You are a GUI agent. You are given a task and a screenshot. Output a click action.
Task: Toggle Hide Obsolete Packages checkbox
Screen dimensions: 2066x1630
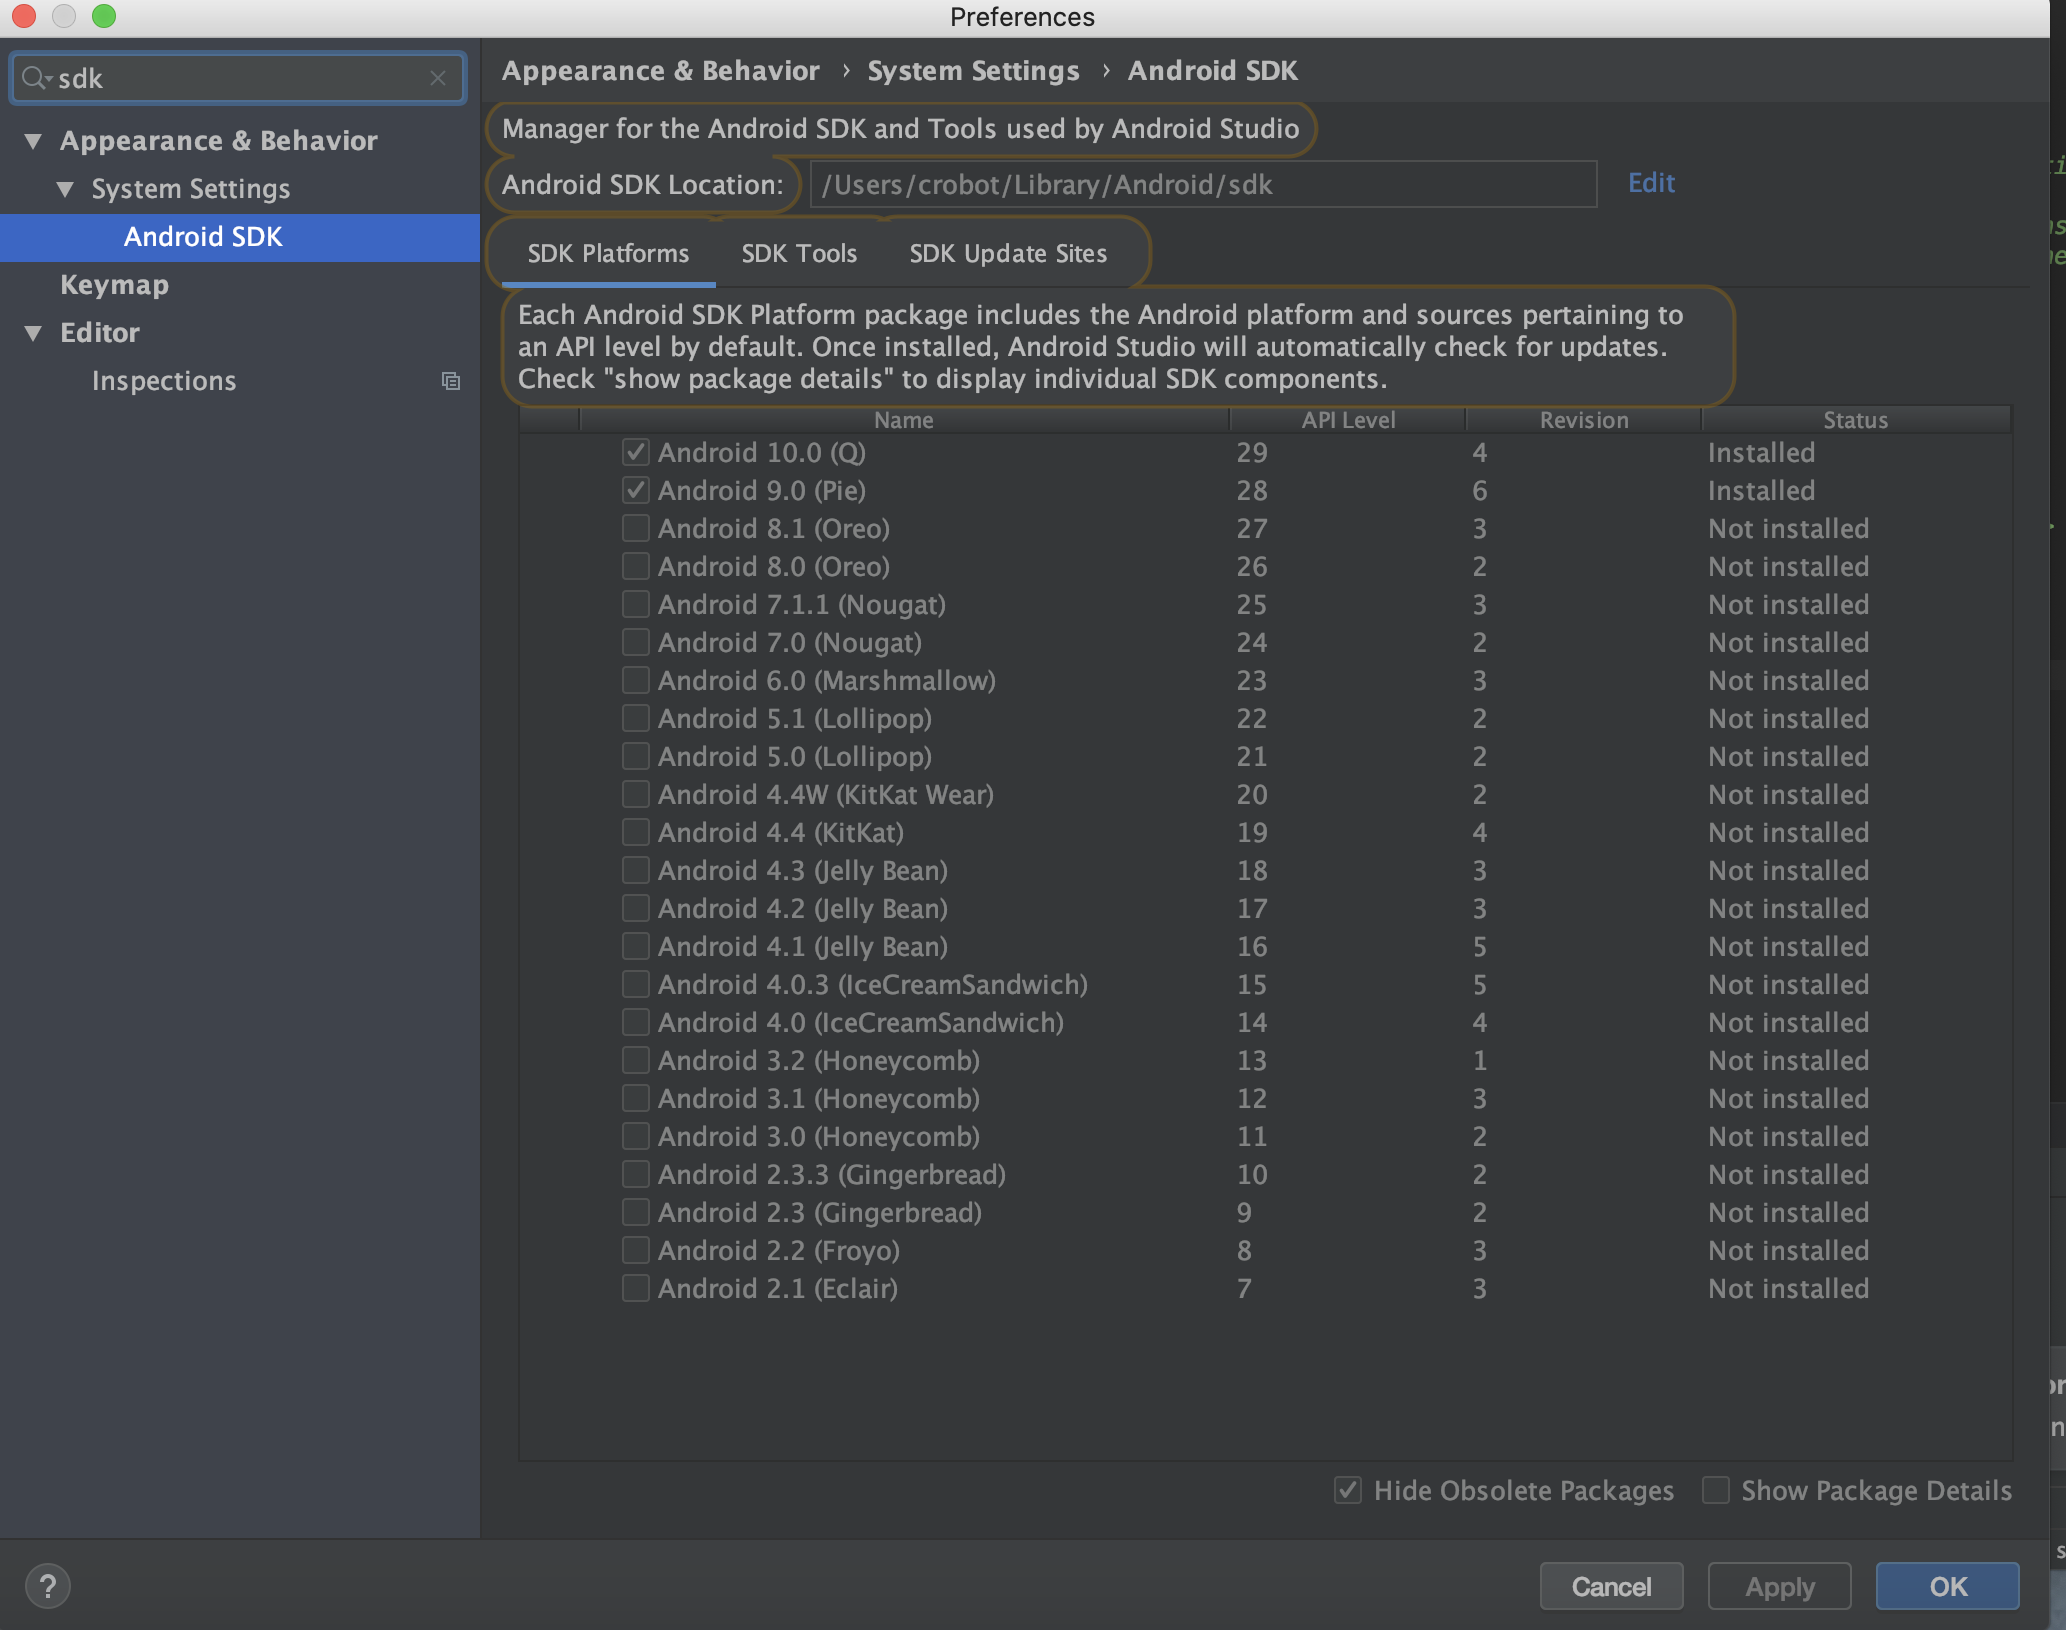click(x=1348, y=1490)
